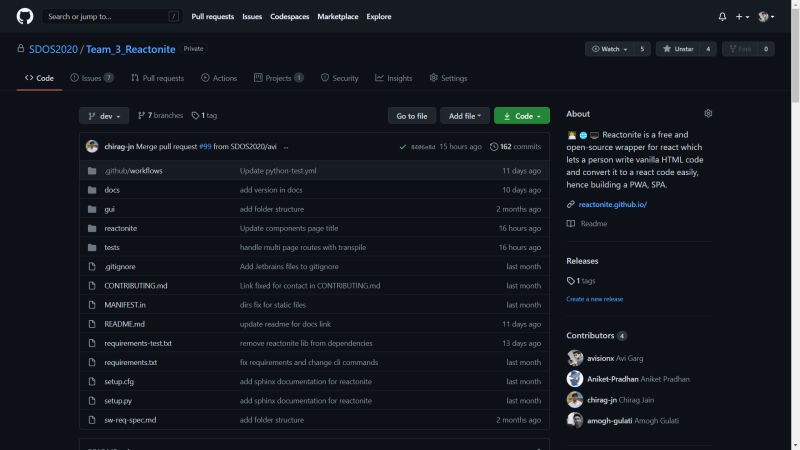
Task: Open the 1 tag link near branches
Action: pos(204,116)
